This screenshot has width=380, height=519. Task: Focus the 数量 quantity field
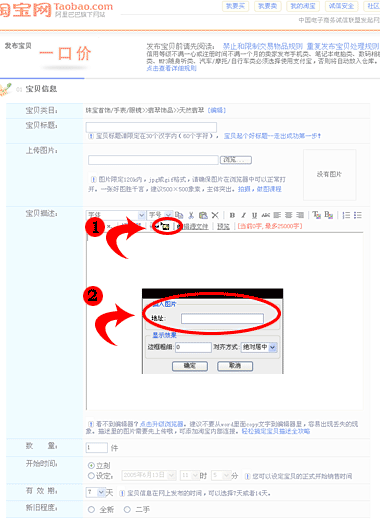97,448
